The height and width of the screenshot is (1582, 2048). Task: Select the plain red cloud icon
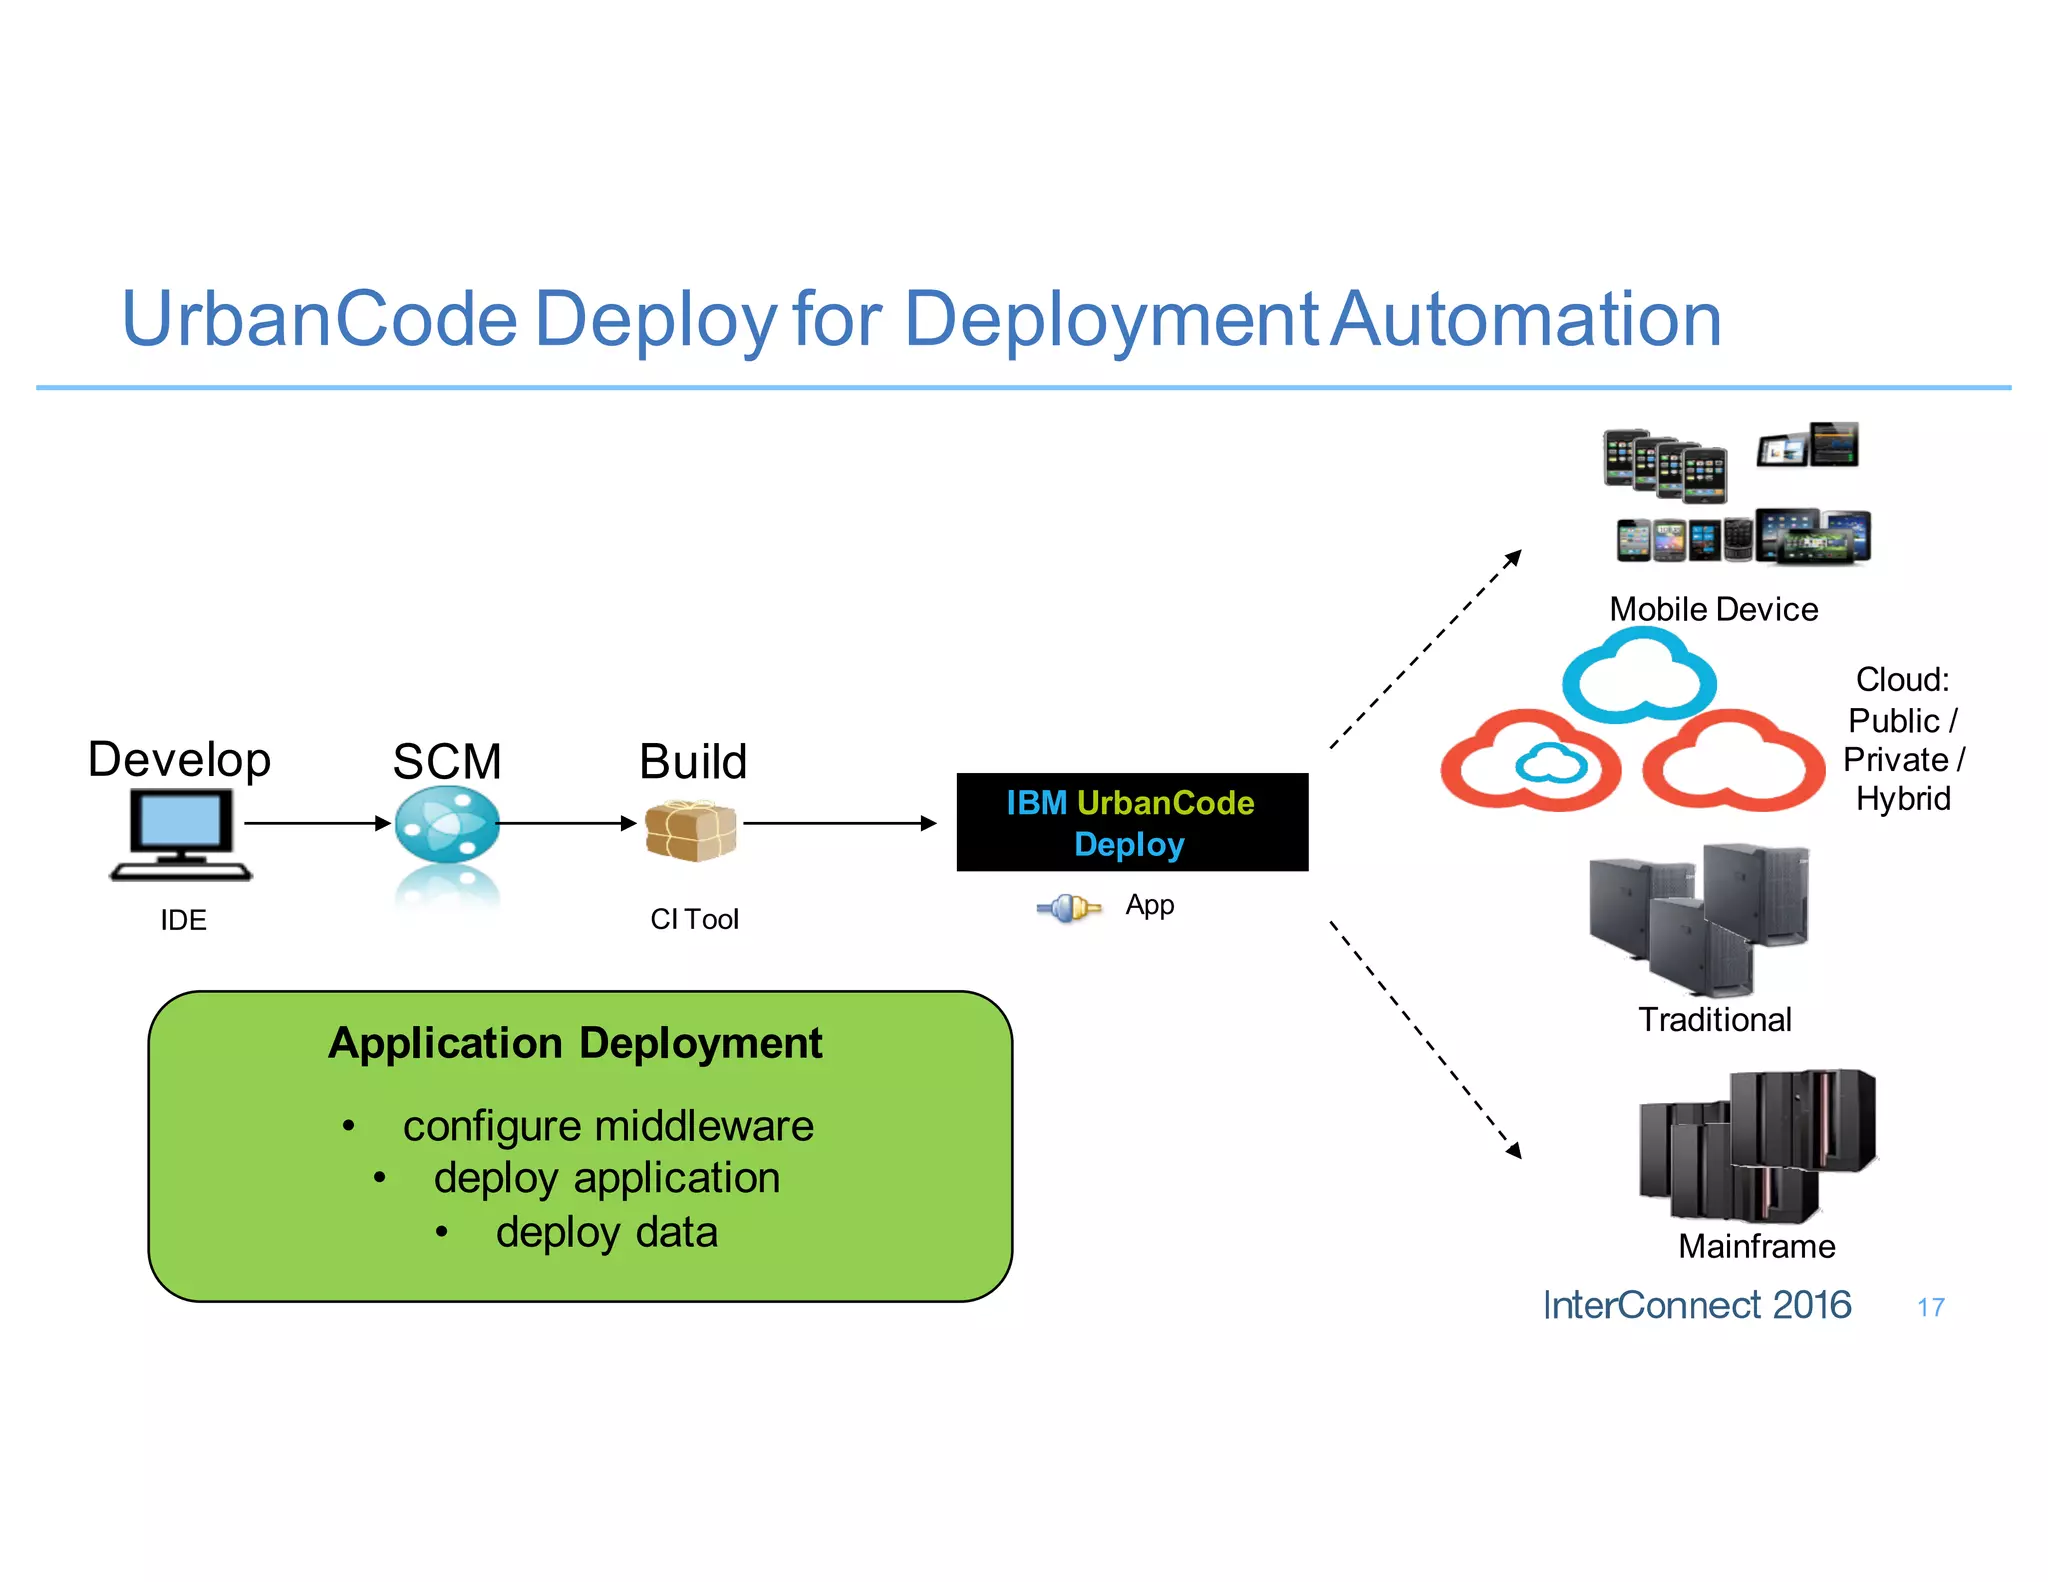(x=1733, y=760)
